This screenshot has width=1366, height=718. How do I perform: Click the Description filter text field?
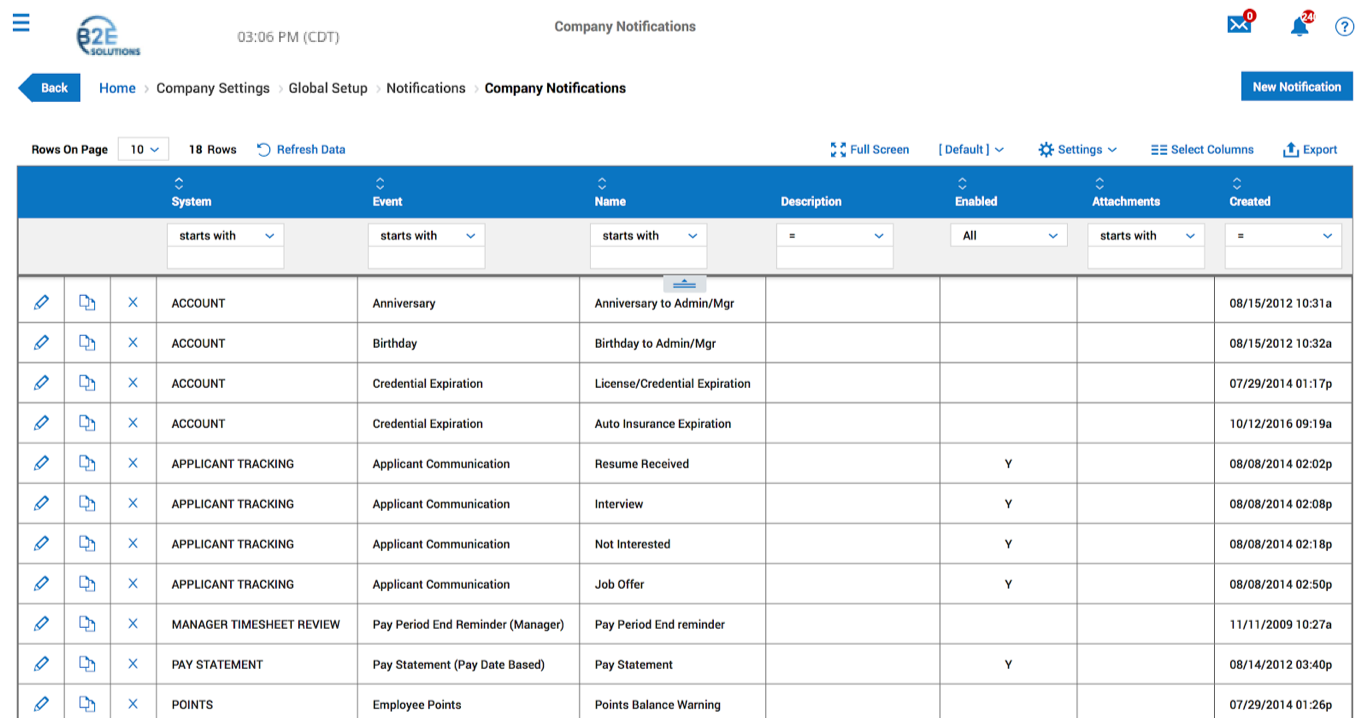[834, 258]
